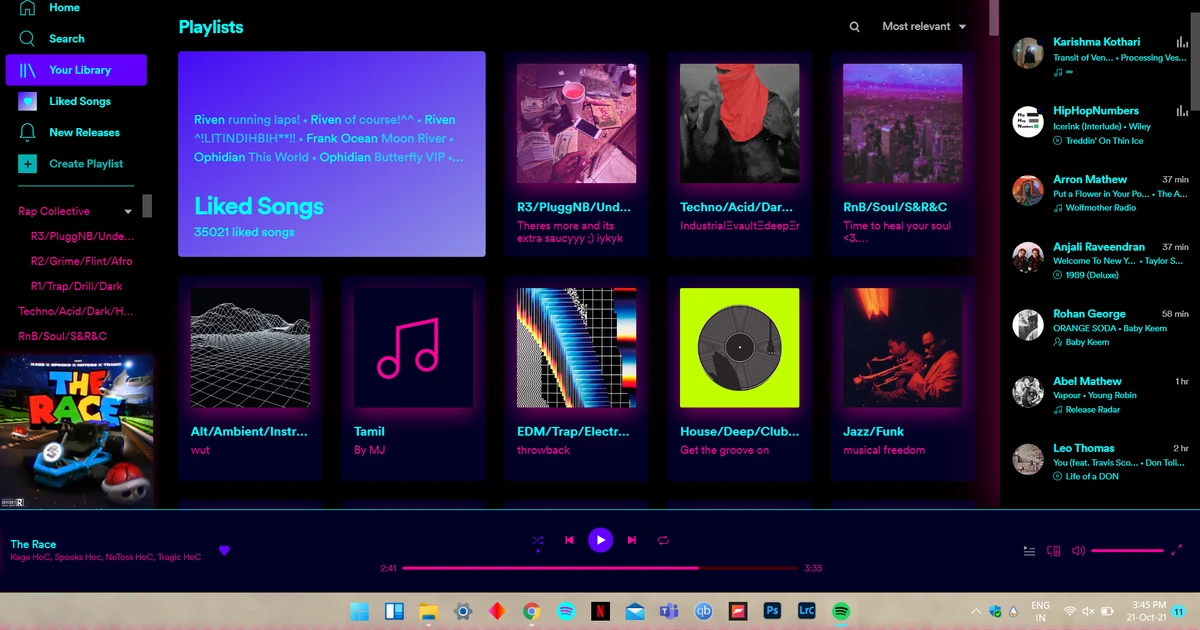The height and width of the screenshot is (630, 1200).
Task: Open the Most relevant sort dropdown
Action: (x=915, y=27)
